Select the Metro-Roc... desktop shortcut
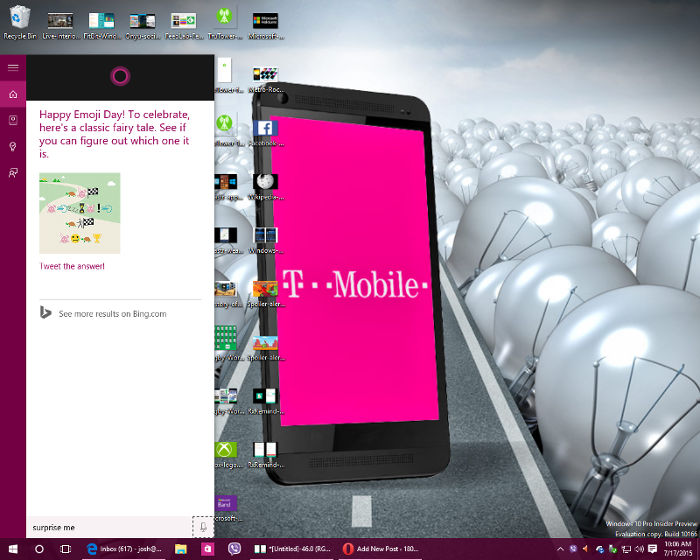Screen dimensions: 700x560 (x=266, y=79)
